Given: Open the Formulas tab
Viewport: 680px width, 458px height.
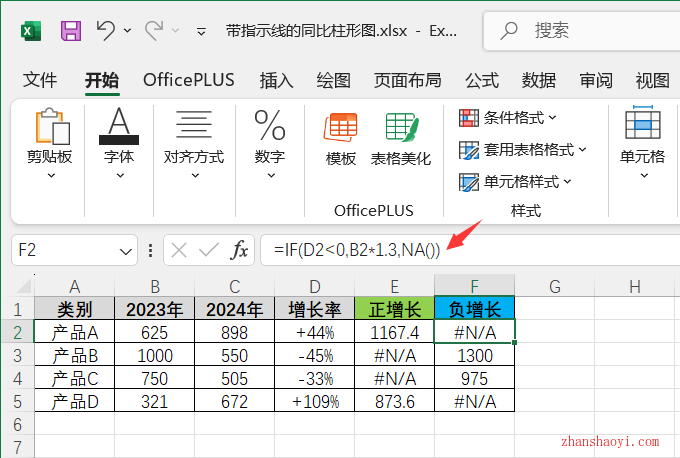Looking at the screenshot, I should [482, 80].
